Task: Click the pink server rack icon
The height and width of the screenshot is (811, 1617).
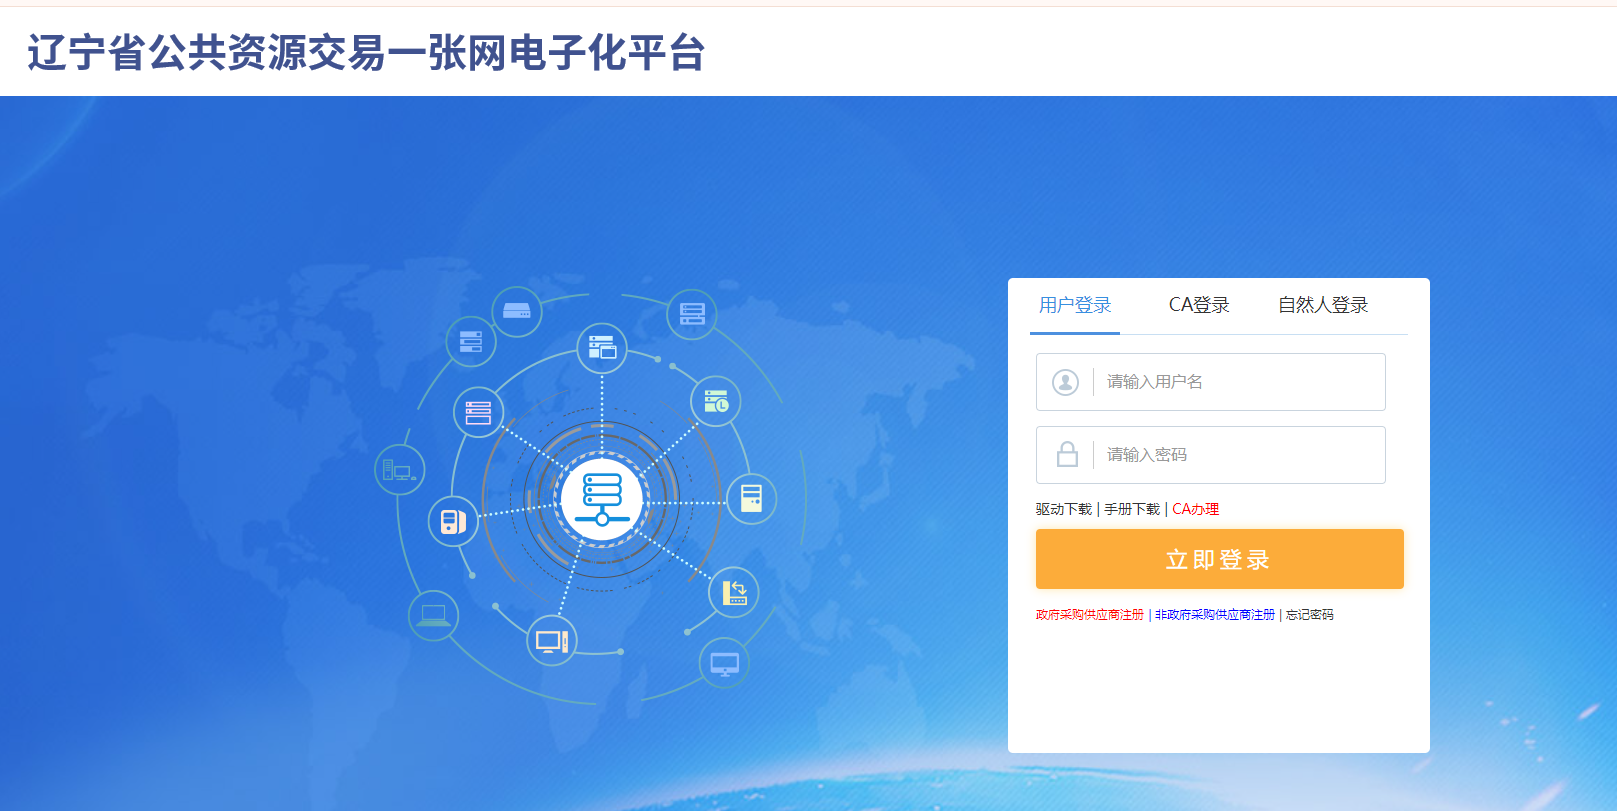Action: (x=478, y=412)
